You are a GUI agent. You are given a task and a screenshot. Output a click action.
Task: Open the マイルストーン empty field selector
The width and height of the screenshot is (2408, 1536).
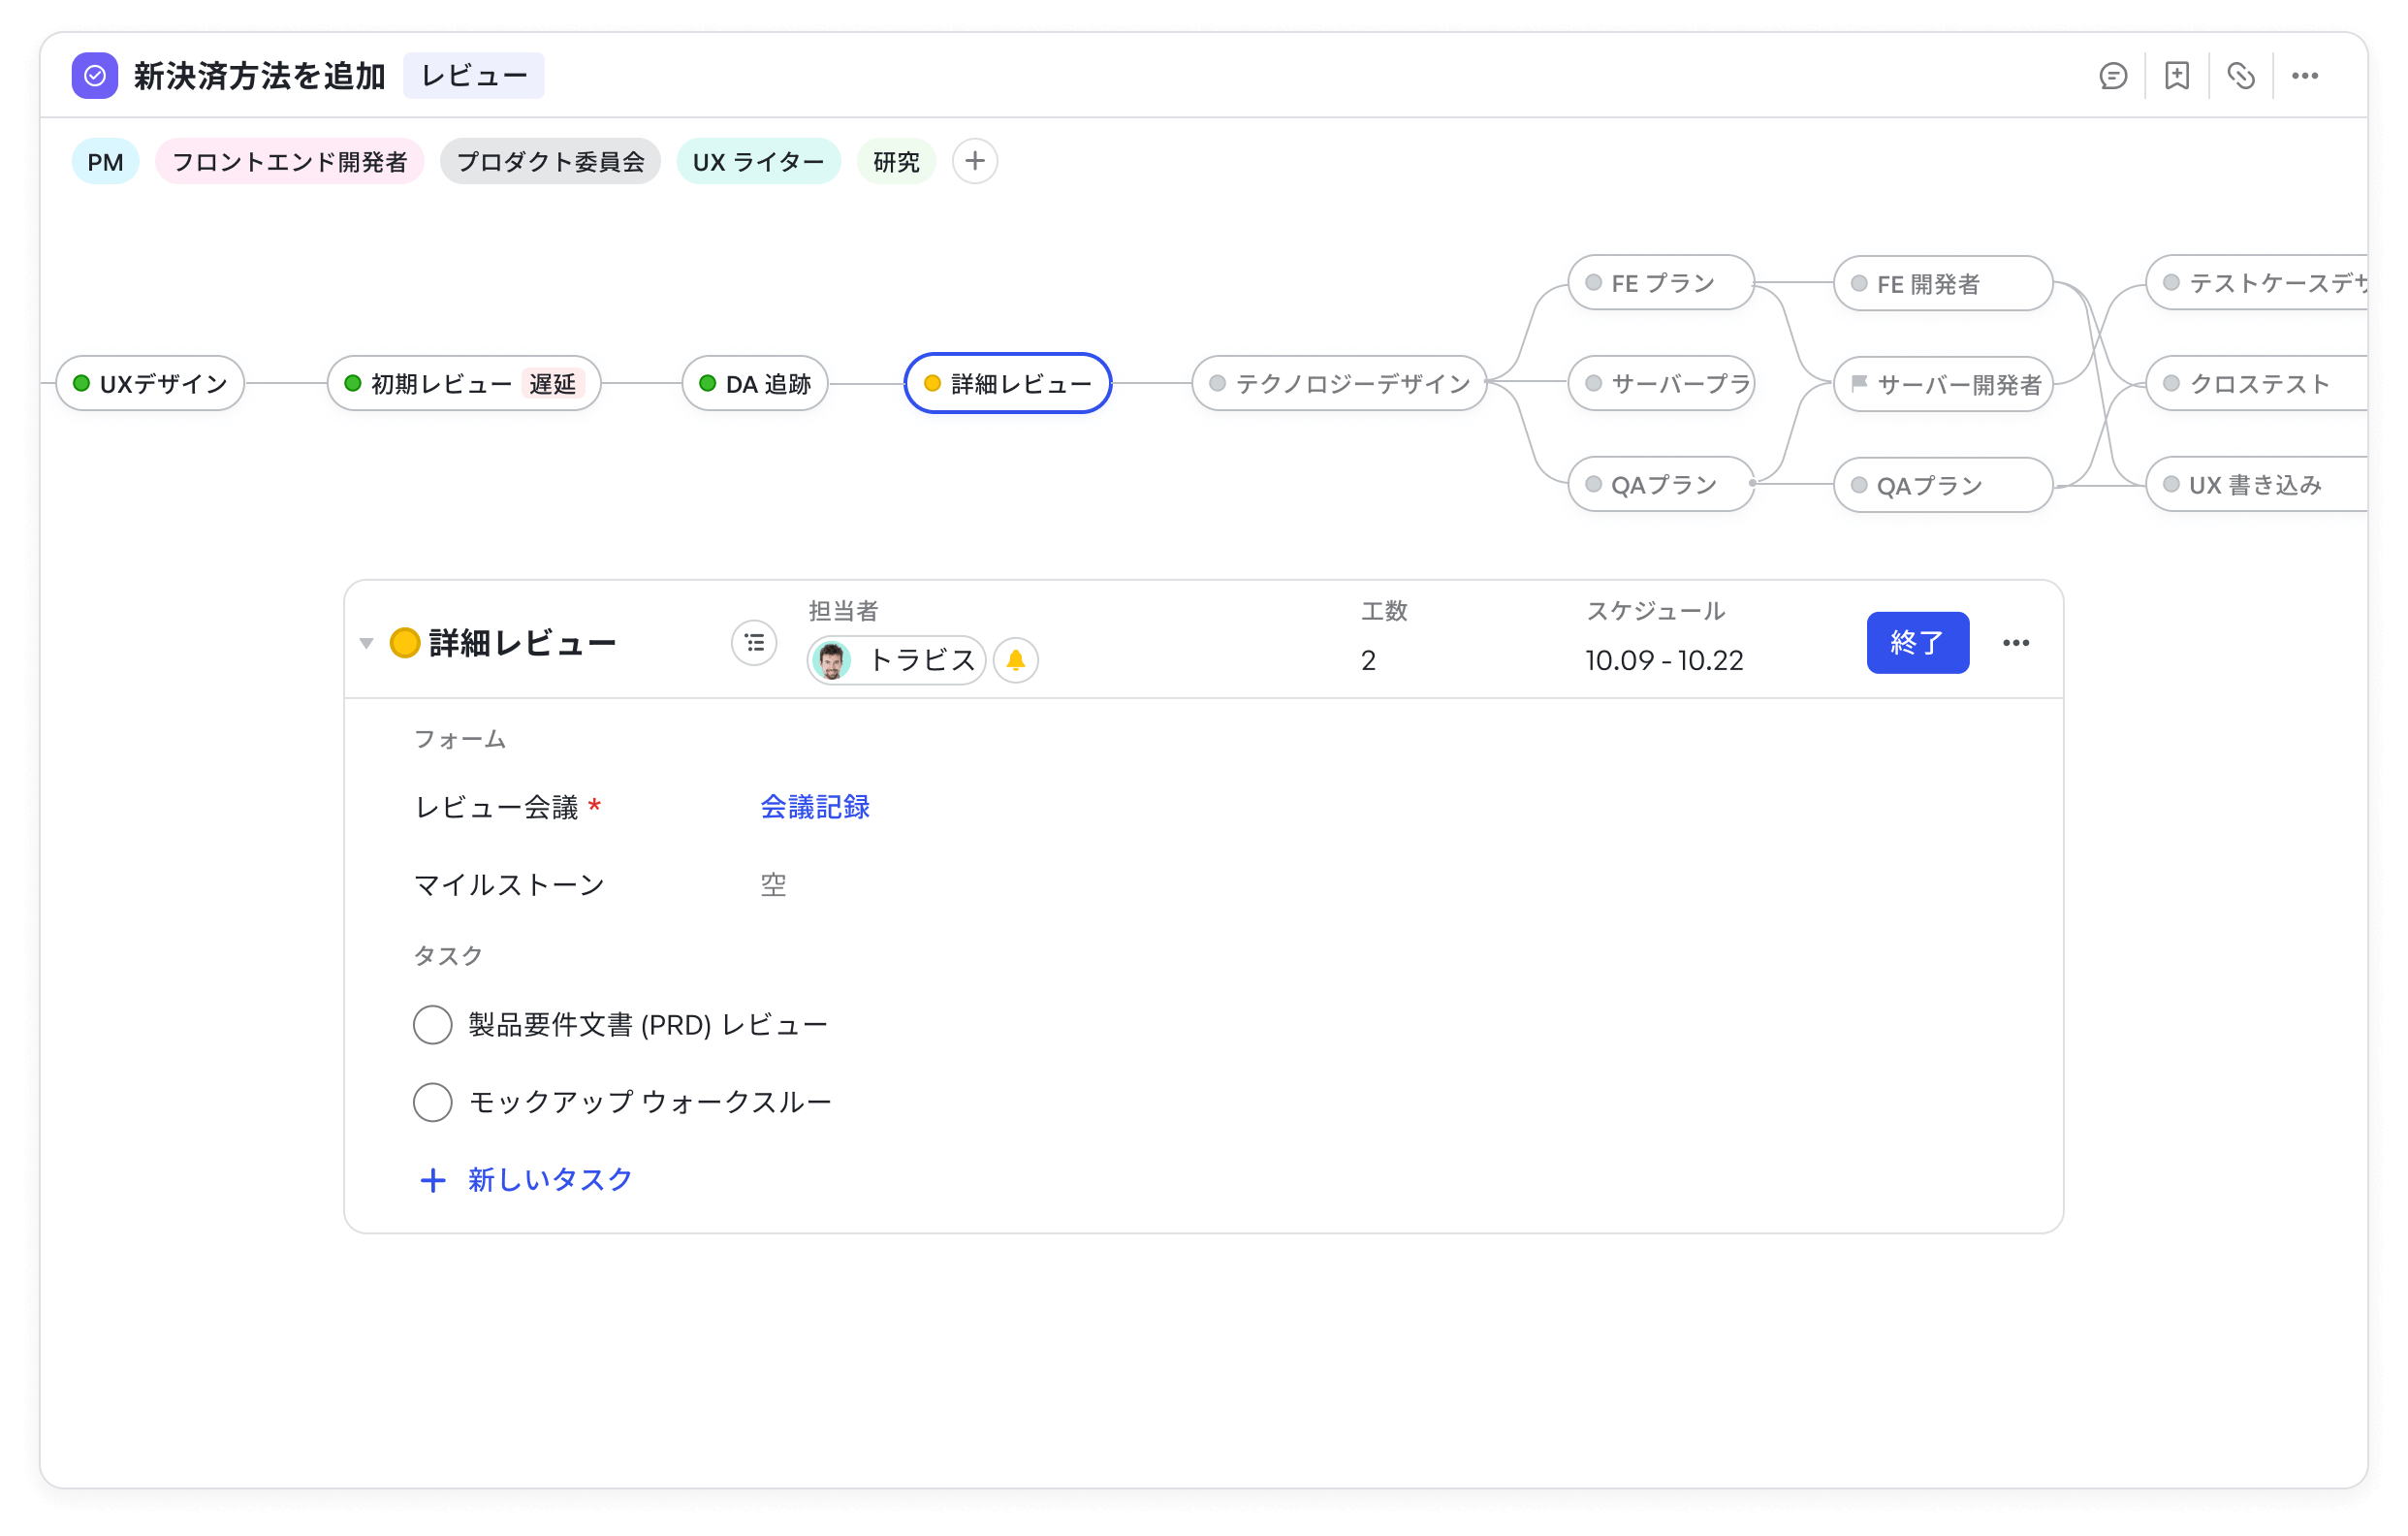coord(772,884)
